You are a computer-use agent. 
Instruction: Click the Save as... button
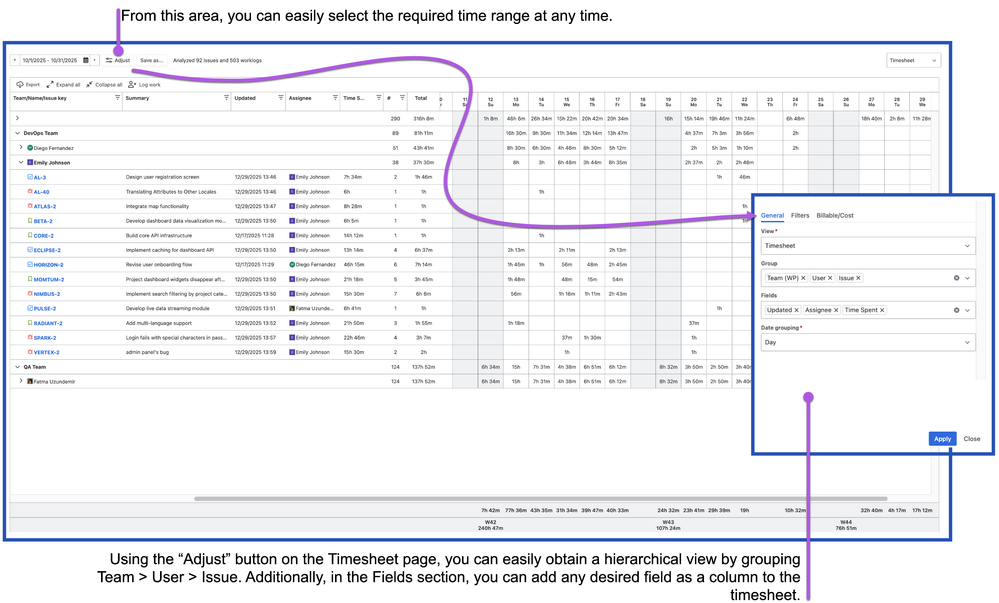(152, 61)
